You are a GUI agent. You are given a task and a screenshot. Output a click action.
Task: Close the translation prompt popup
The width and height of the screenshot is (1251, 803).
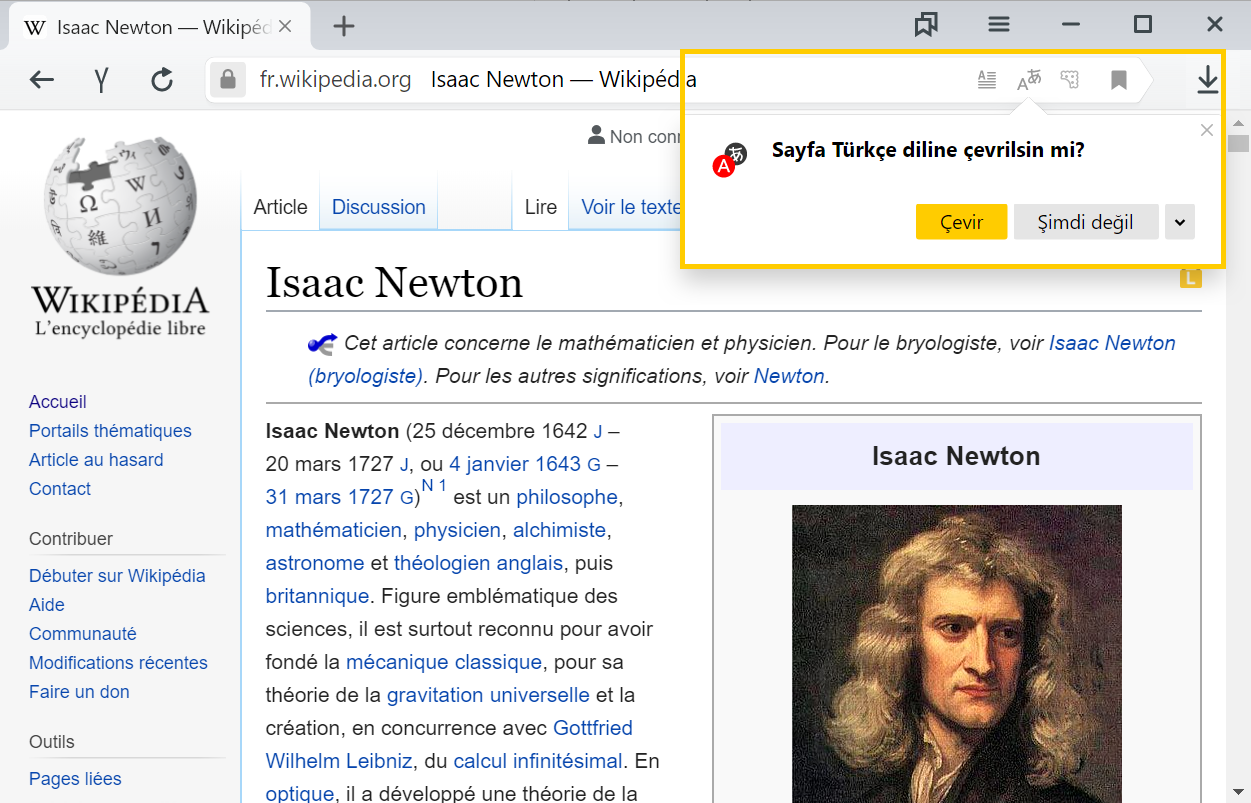tap(1207, 130)
